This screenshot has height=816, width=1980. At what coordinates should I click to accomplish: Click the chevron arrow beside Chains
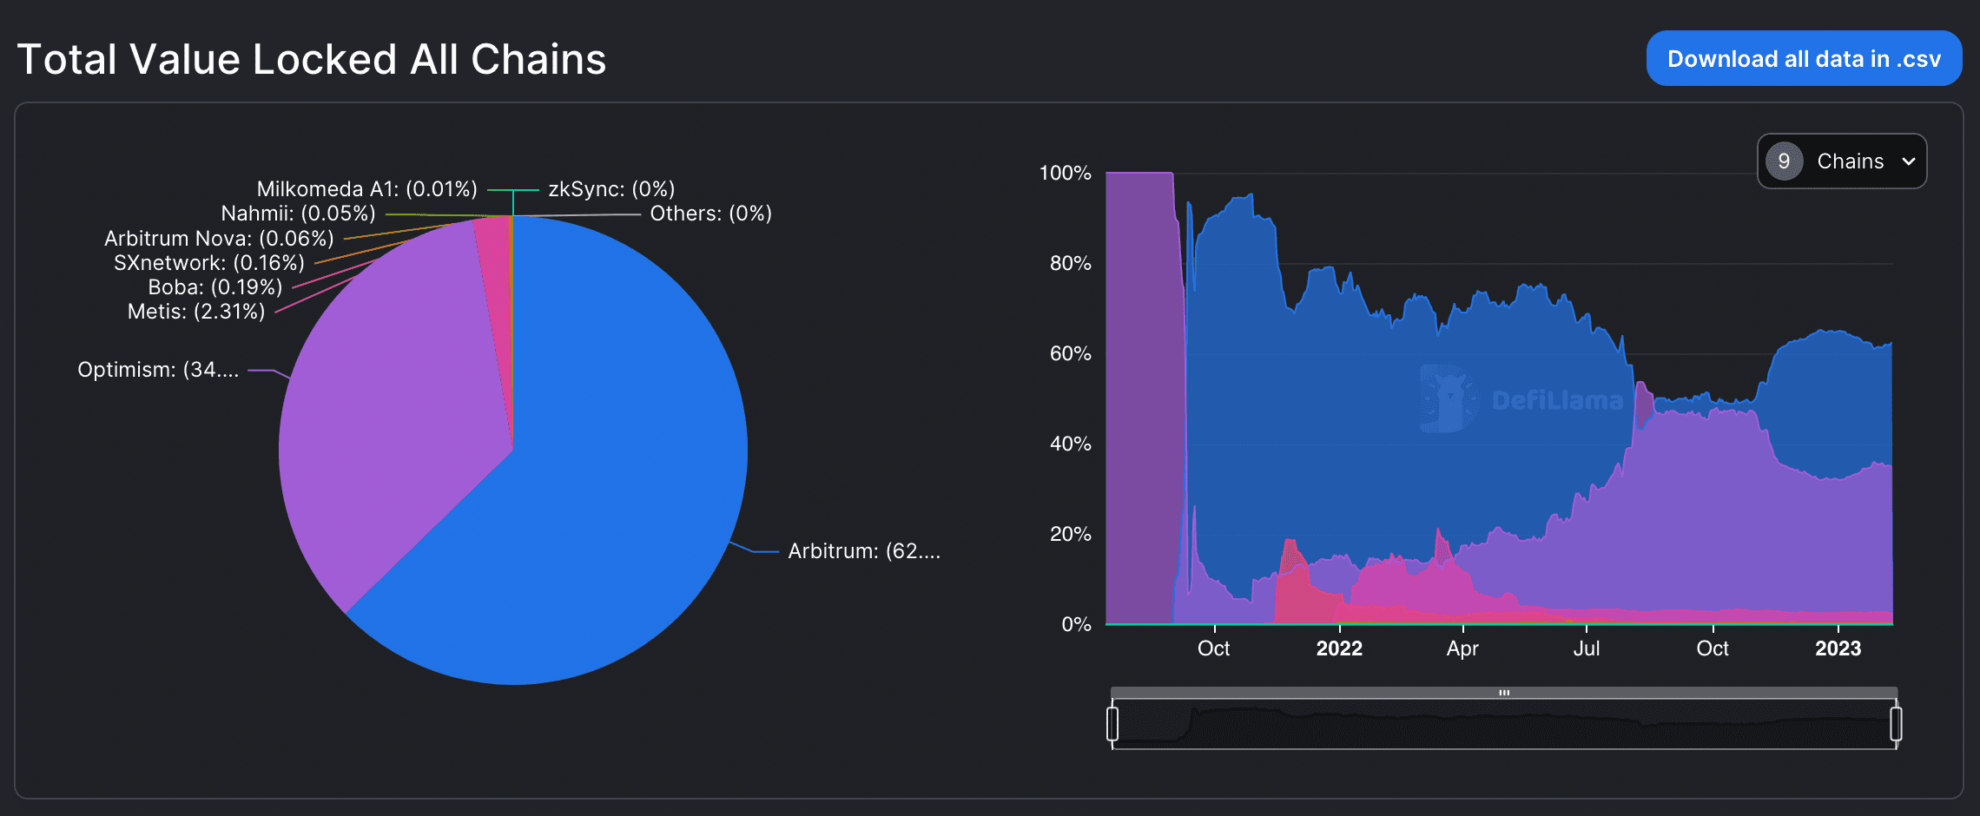[x=1908, y=162]
